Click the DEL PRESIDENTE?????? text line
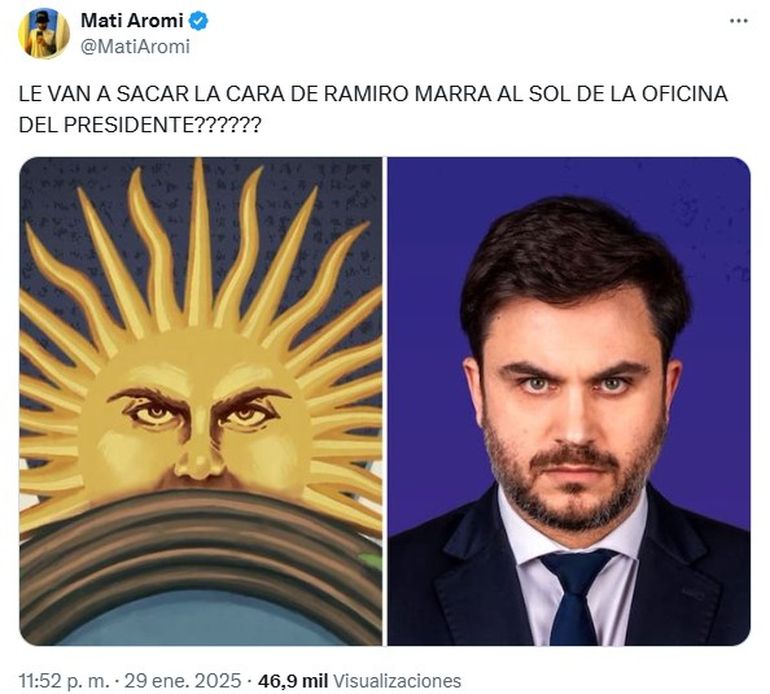Viewport: 770px width, 694px height. click(140, 125)
